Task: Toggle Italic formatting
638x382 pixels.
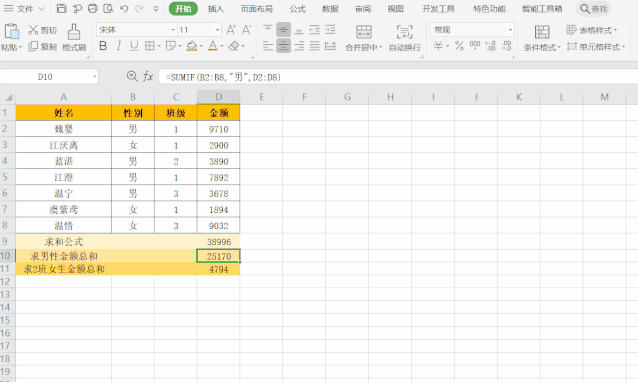Action: point(118,46)
